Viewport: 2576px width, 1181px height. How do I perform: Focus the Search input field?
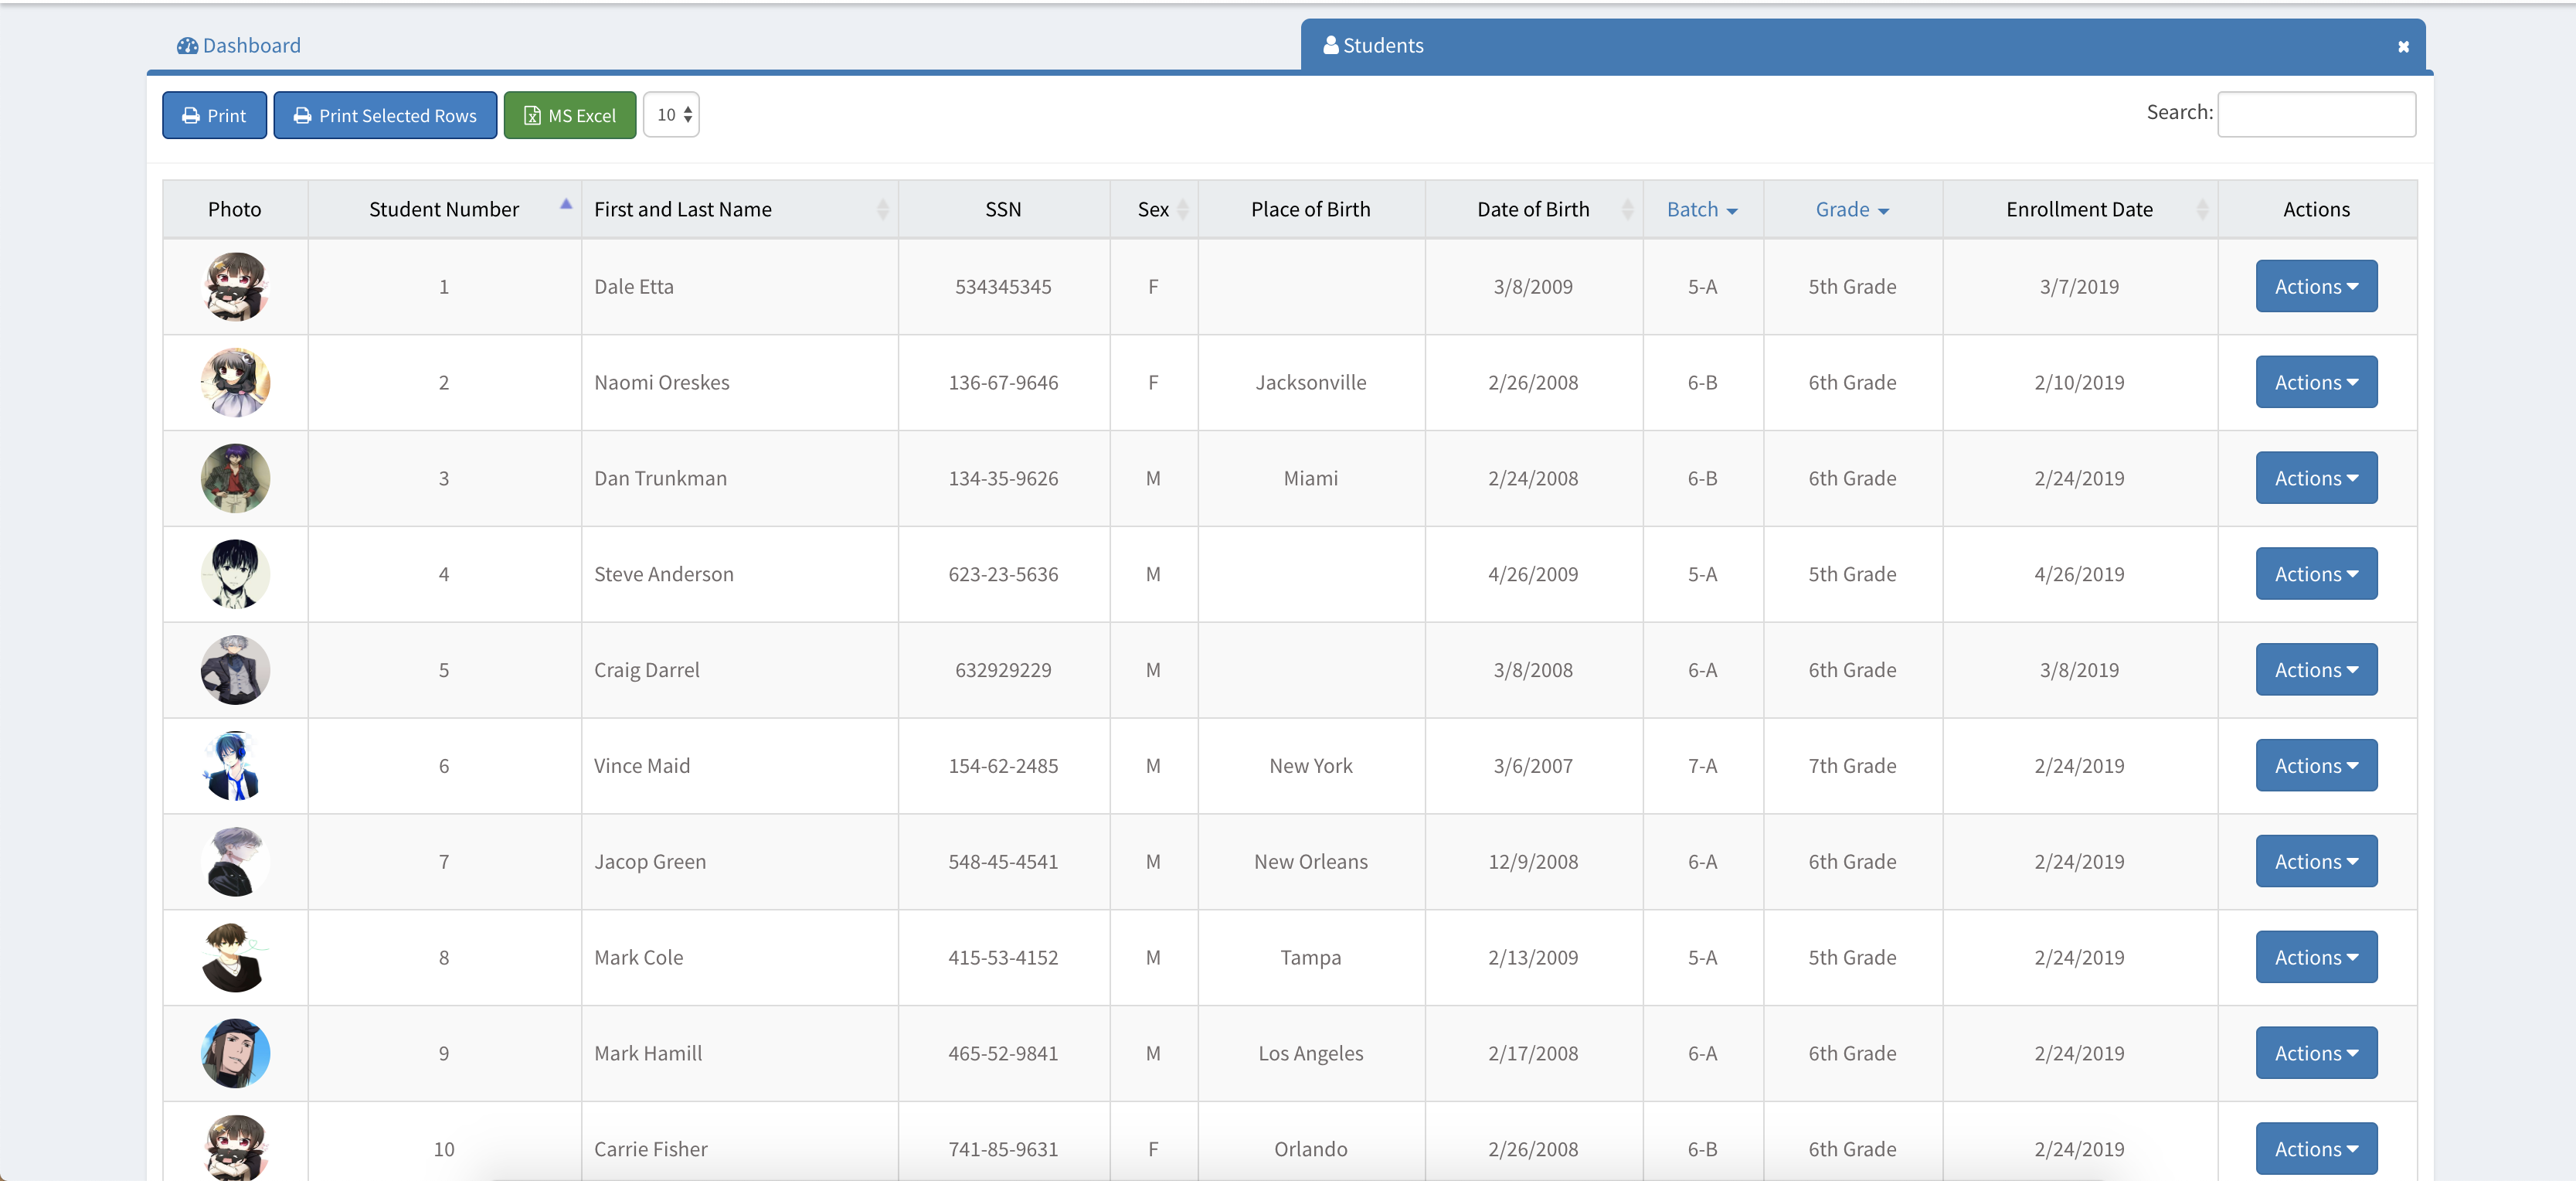[2316, 114]
